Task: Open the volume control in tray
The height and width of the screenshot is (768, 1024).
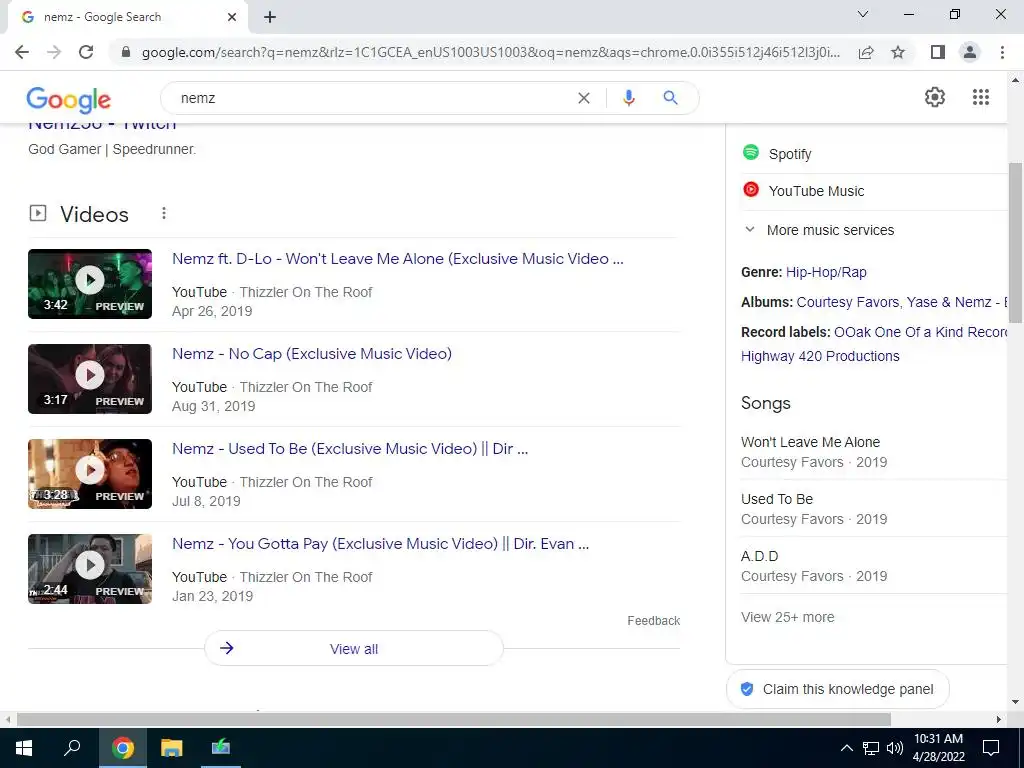Action: [x=895, y=748]
